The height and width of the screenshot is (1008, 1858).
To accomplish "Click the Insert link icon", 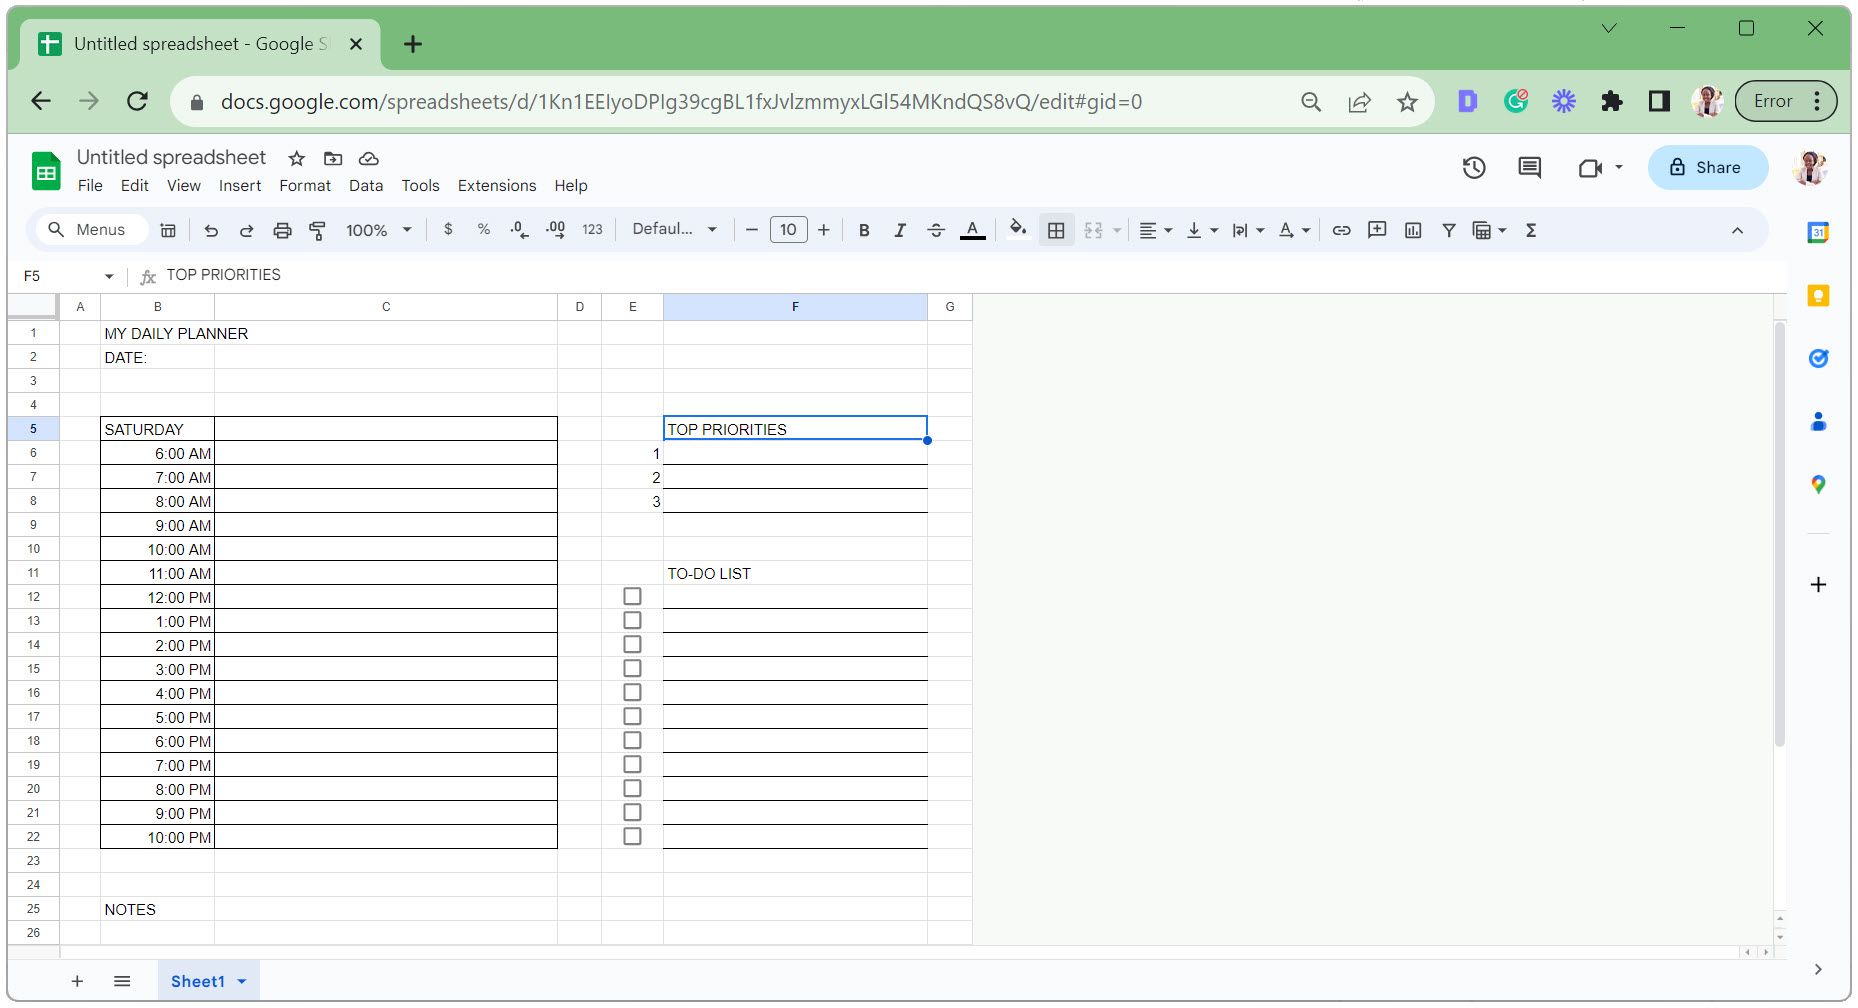I will 1341,230.
